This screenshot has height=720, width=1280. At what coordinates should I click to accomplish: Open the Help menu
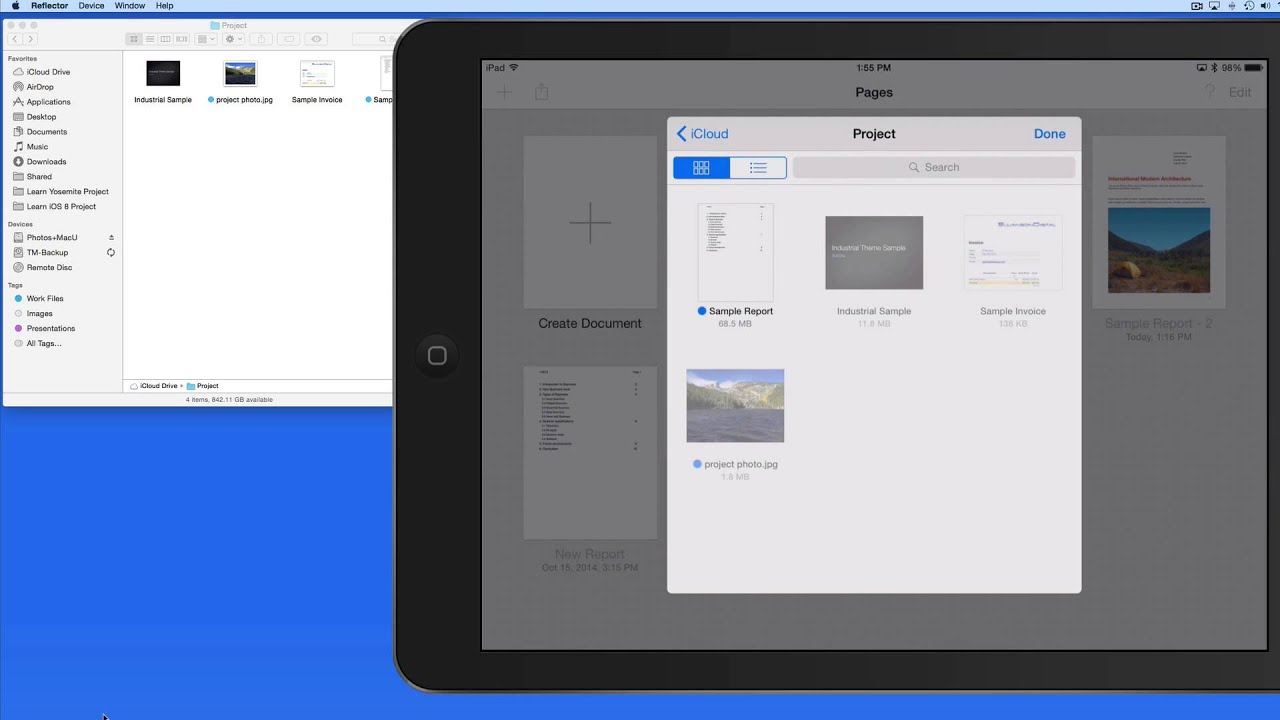165,6
